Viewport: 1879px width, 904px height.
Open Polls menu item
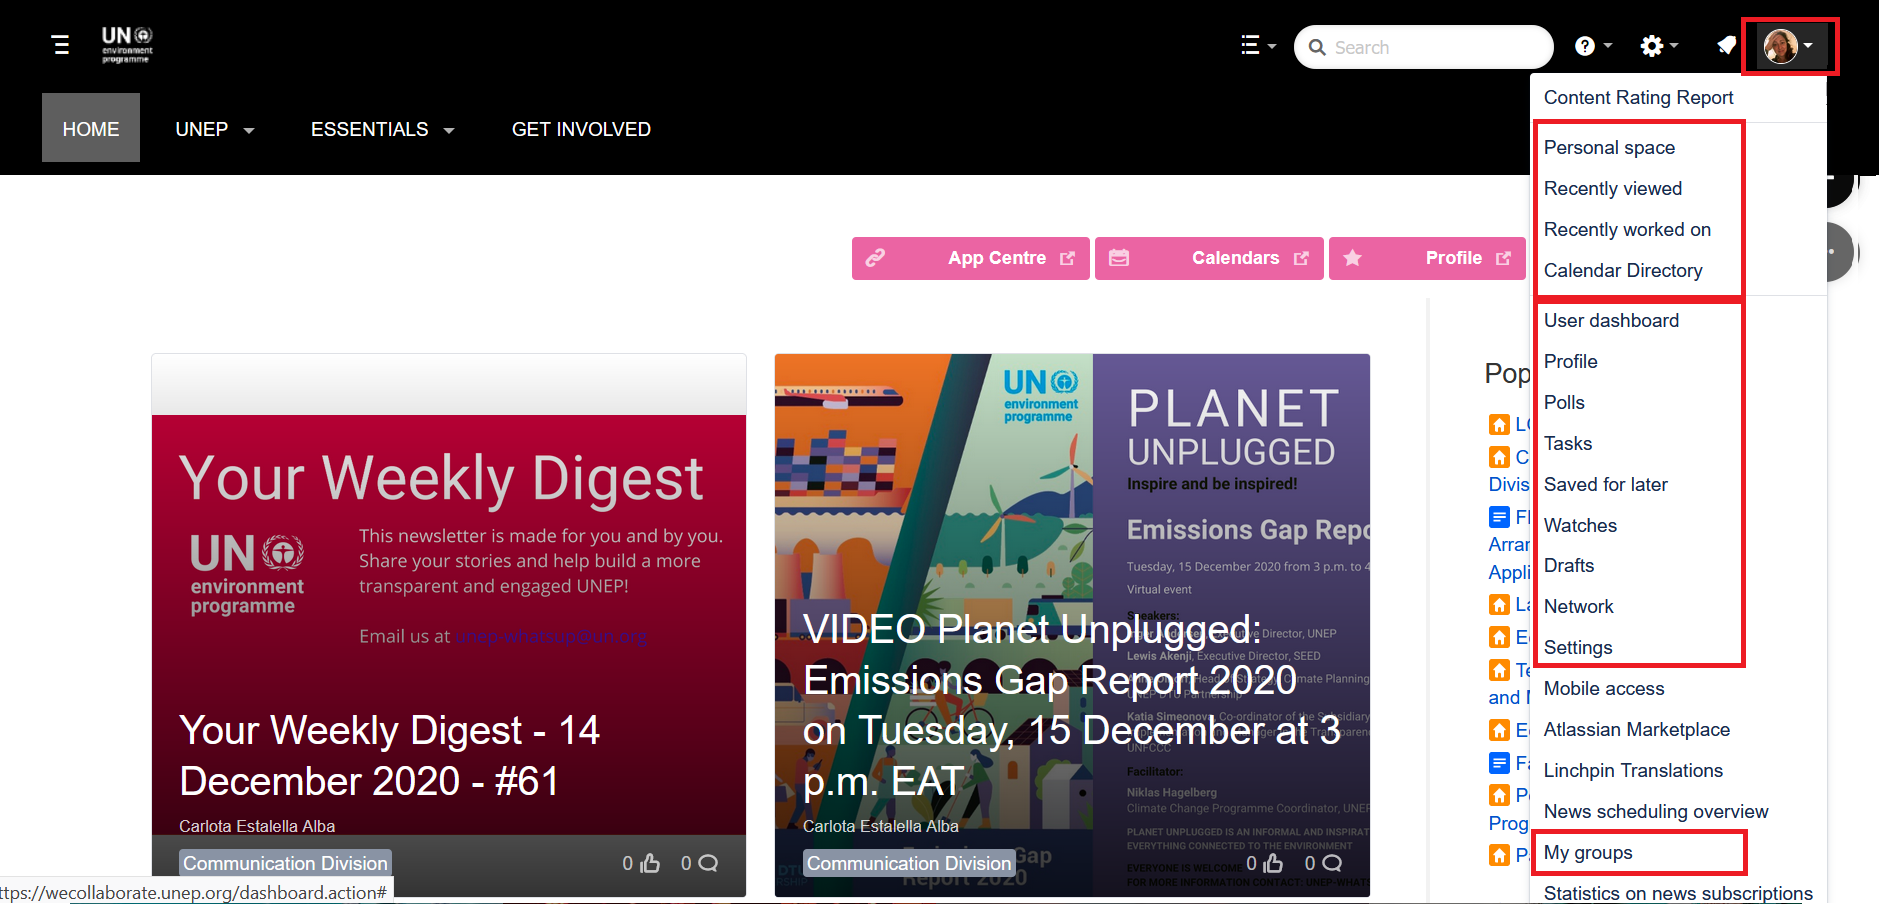(x=1564, y=402)
